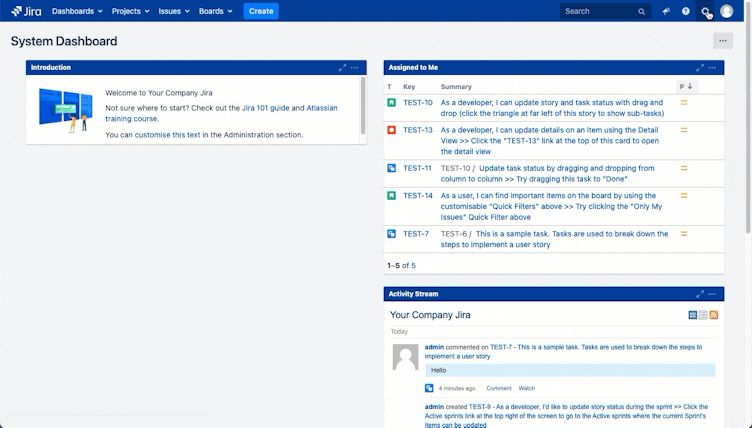
Task: Open TEST-10 summary about drag and drop
Action: click(x=552, y=108)
